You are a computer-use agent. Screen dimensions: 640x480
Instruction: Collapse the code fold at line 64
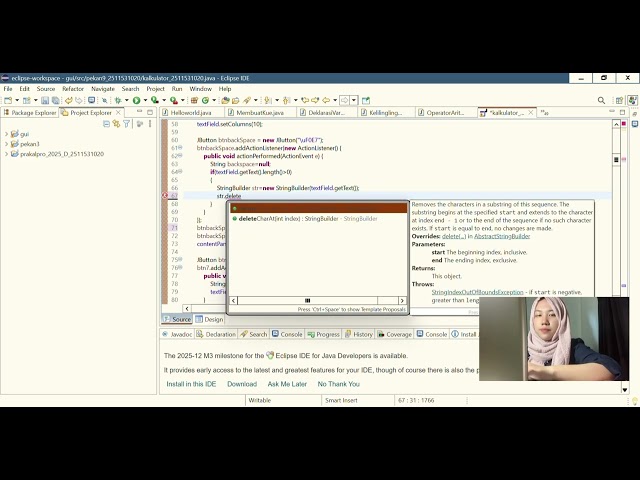(x=180, y=172)
